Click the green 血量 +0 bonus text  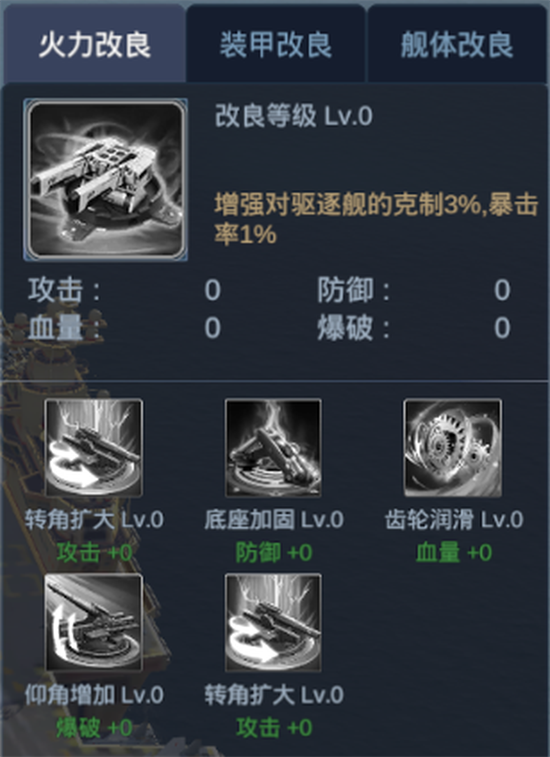point(454,552)
